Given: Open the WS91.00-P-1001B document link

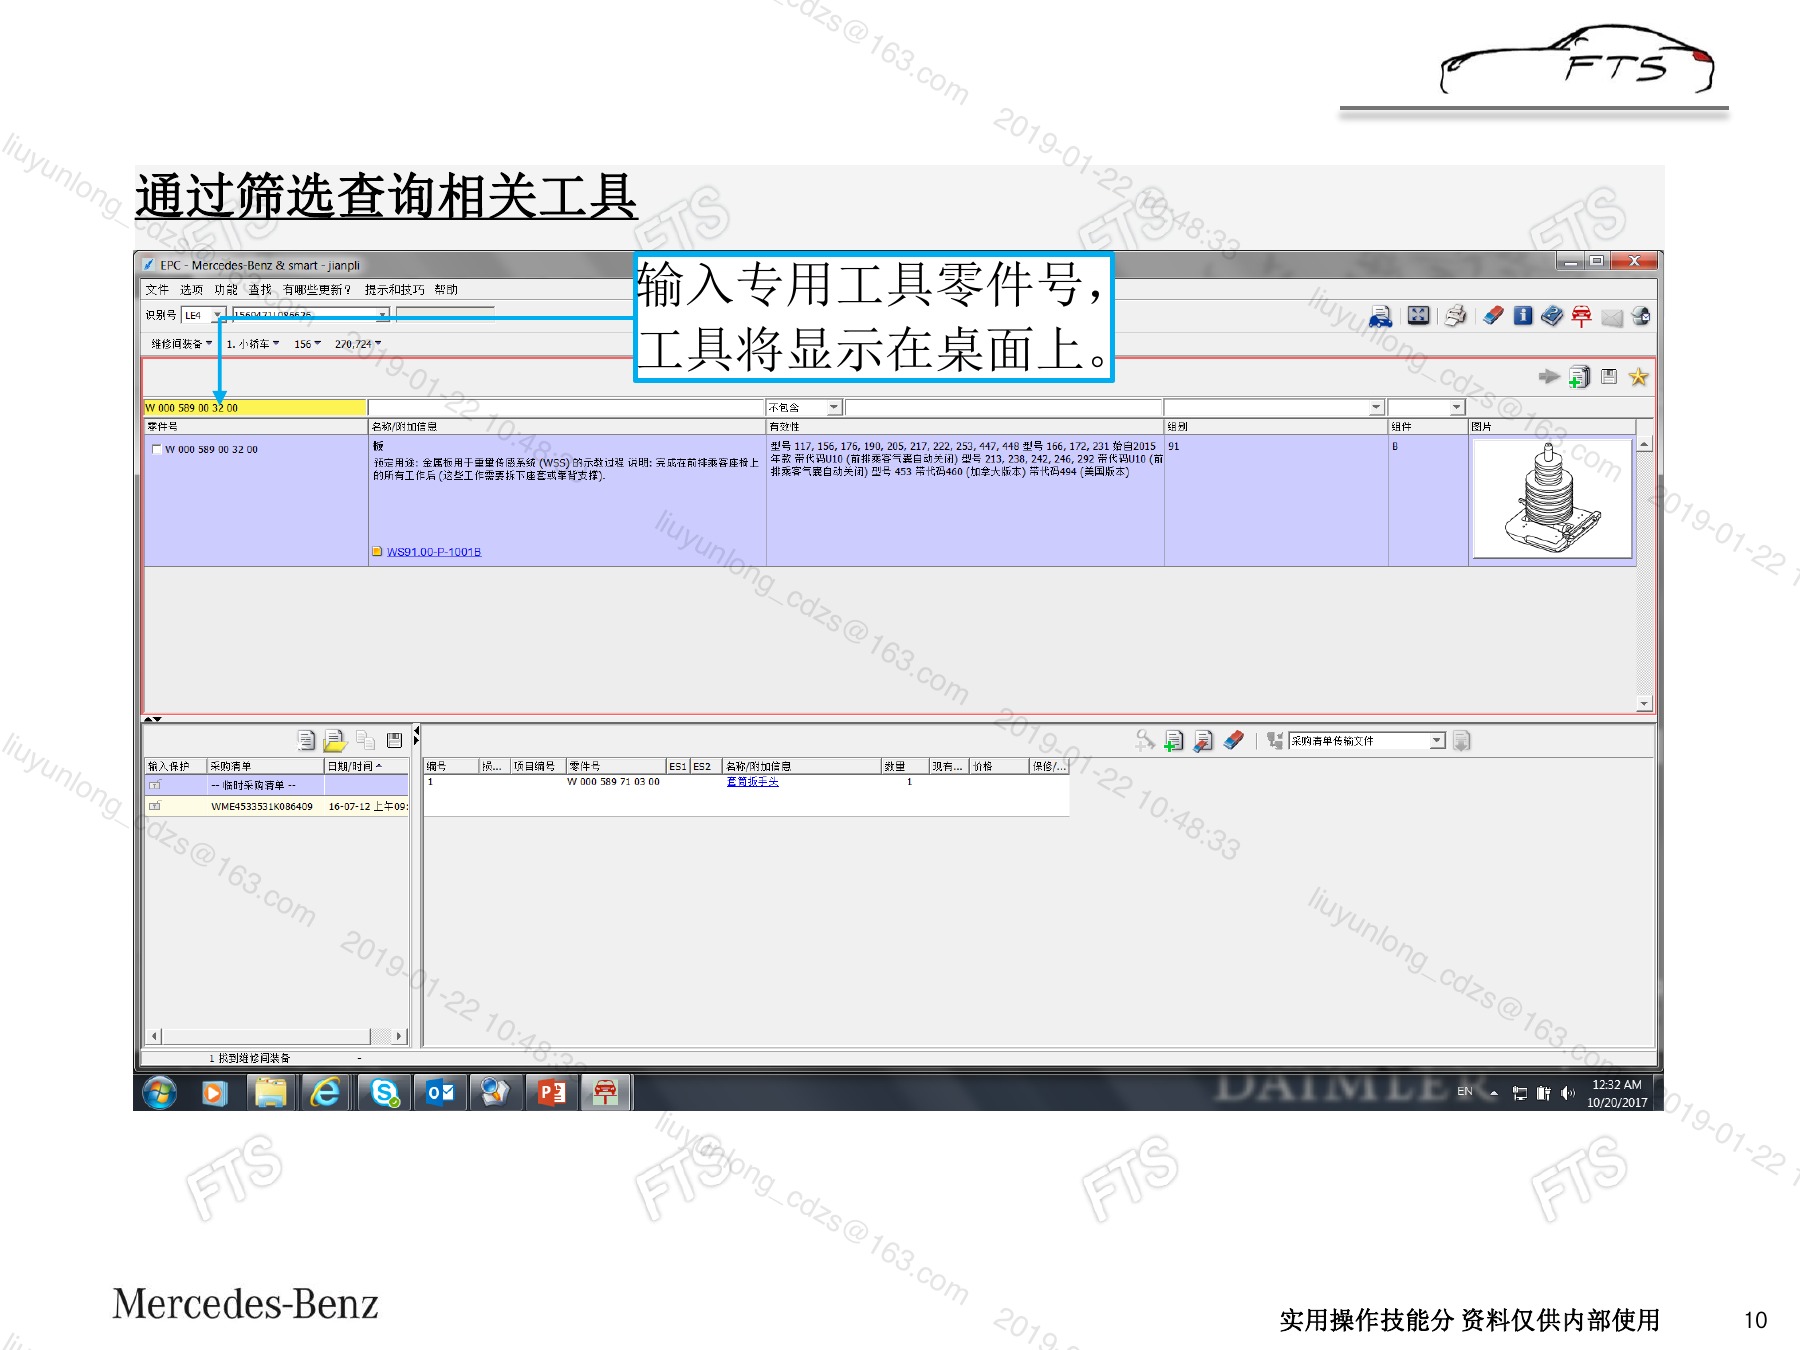Looking at the screenshot, I should [434, 552].
